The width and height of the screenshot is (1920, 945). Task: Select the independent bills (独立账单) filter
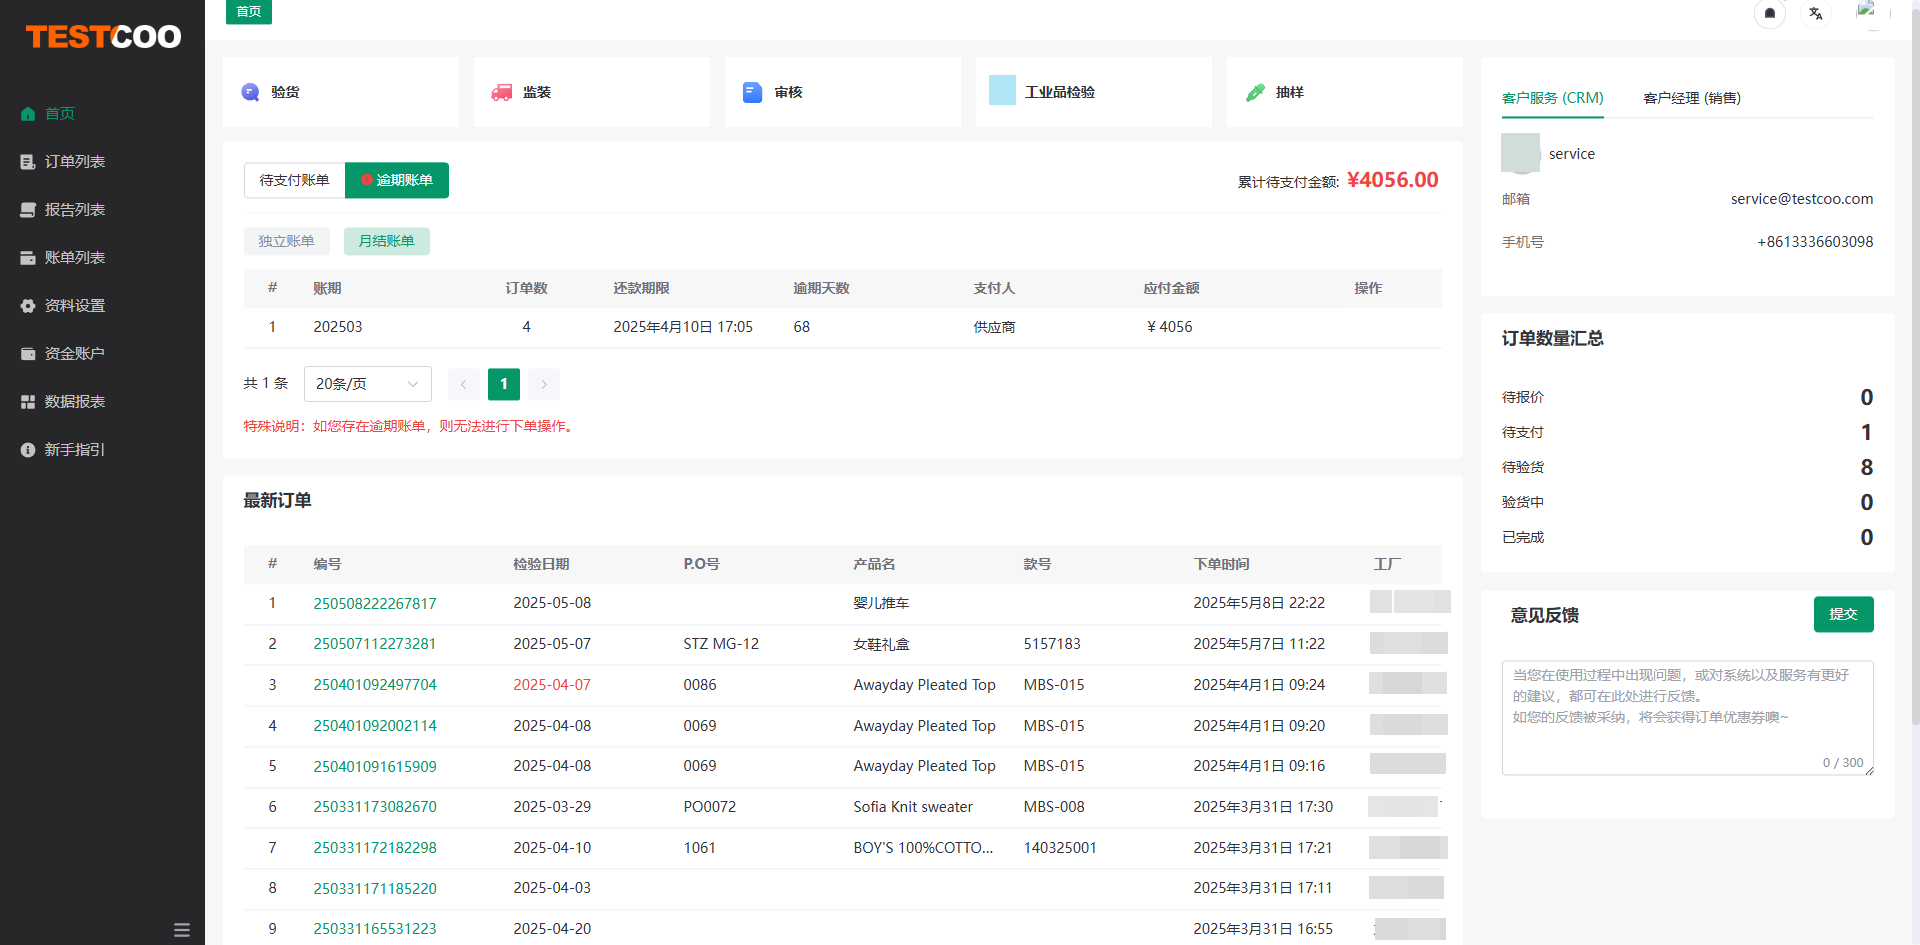(x=286, y=241)
